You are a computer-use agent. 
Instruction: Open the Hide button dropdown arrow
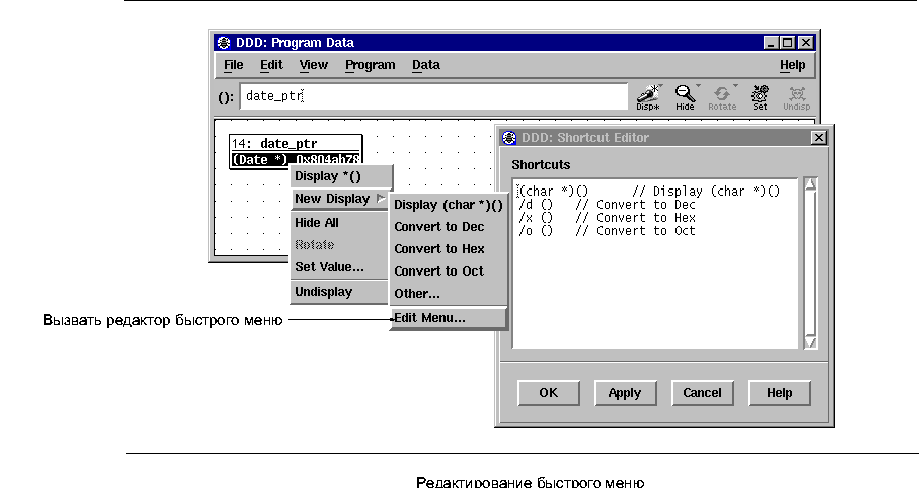pyautogui.click(x=698, y=86)
